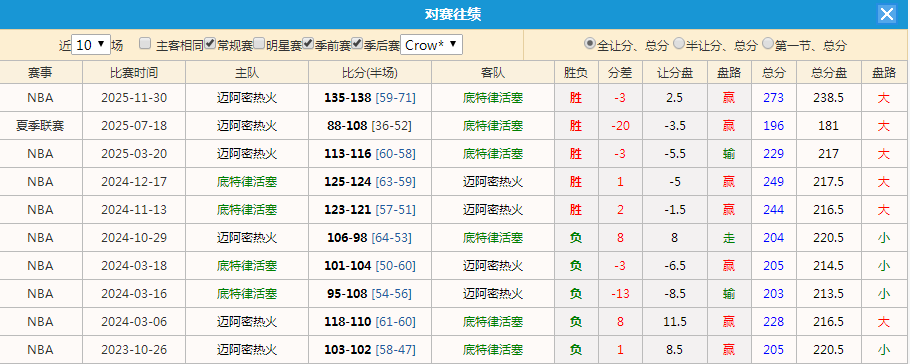Select the date 2025-11-30
The image size is (910, 364).
coord(134,98)
